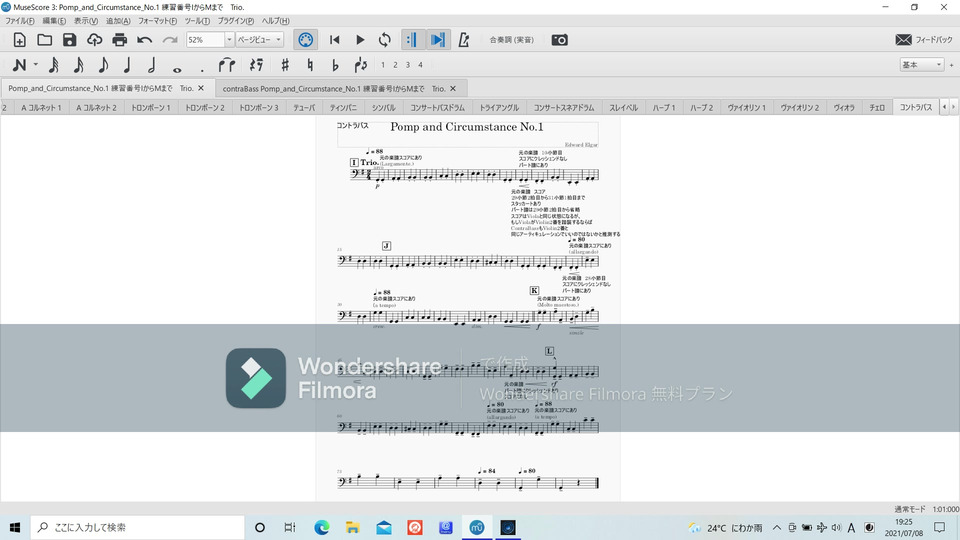Image resolution: width=960 pixels, height=540 pixels.
Task: Flip note stem direction
Action: coord(361,65)
